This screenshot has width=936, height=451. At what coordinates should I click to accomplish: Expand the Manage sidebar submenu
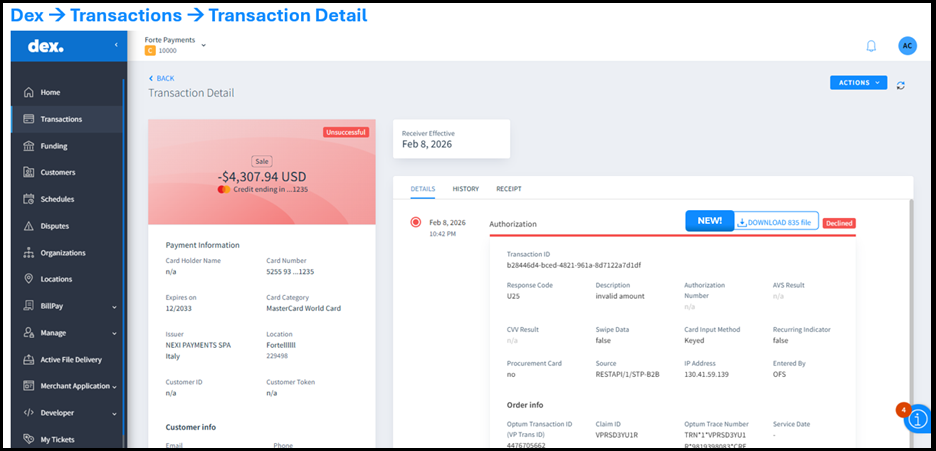point(114,333)
